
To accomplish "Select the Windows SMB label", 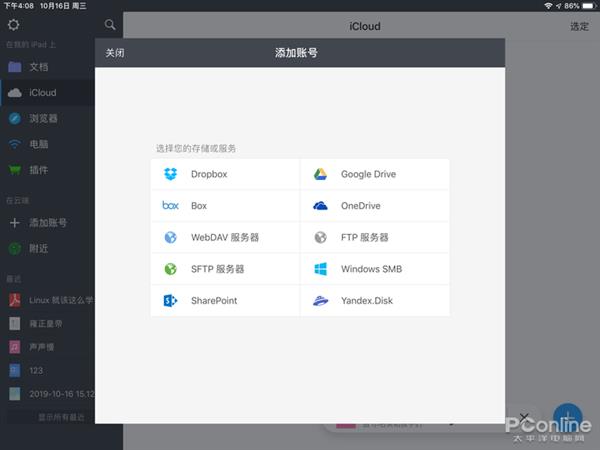I will [371, 269].
